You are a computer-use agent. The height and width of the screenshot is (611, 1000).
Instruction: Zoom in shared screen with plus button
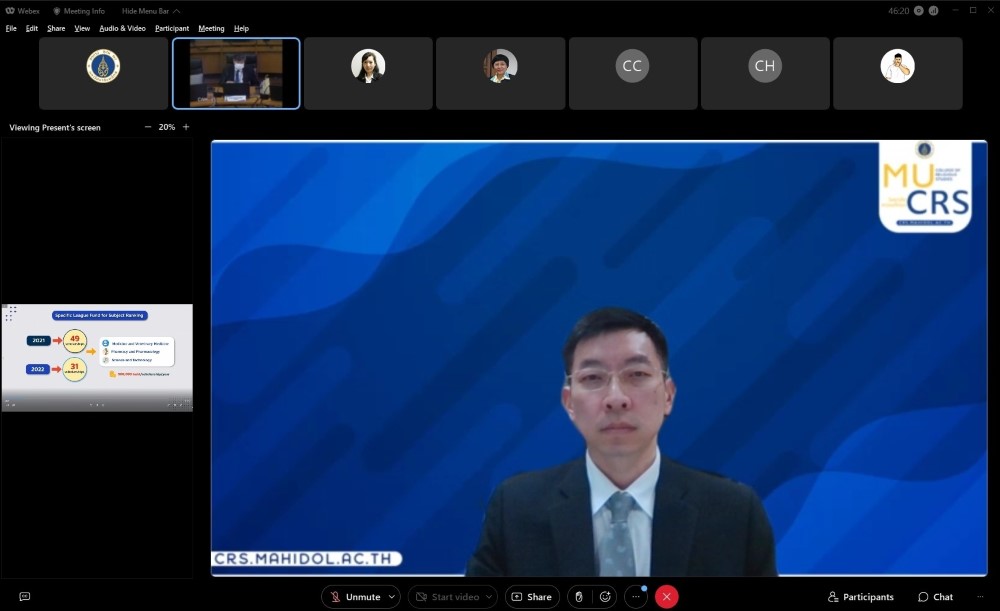coord(186,127)
